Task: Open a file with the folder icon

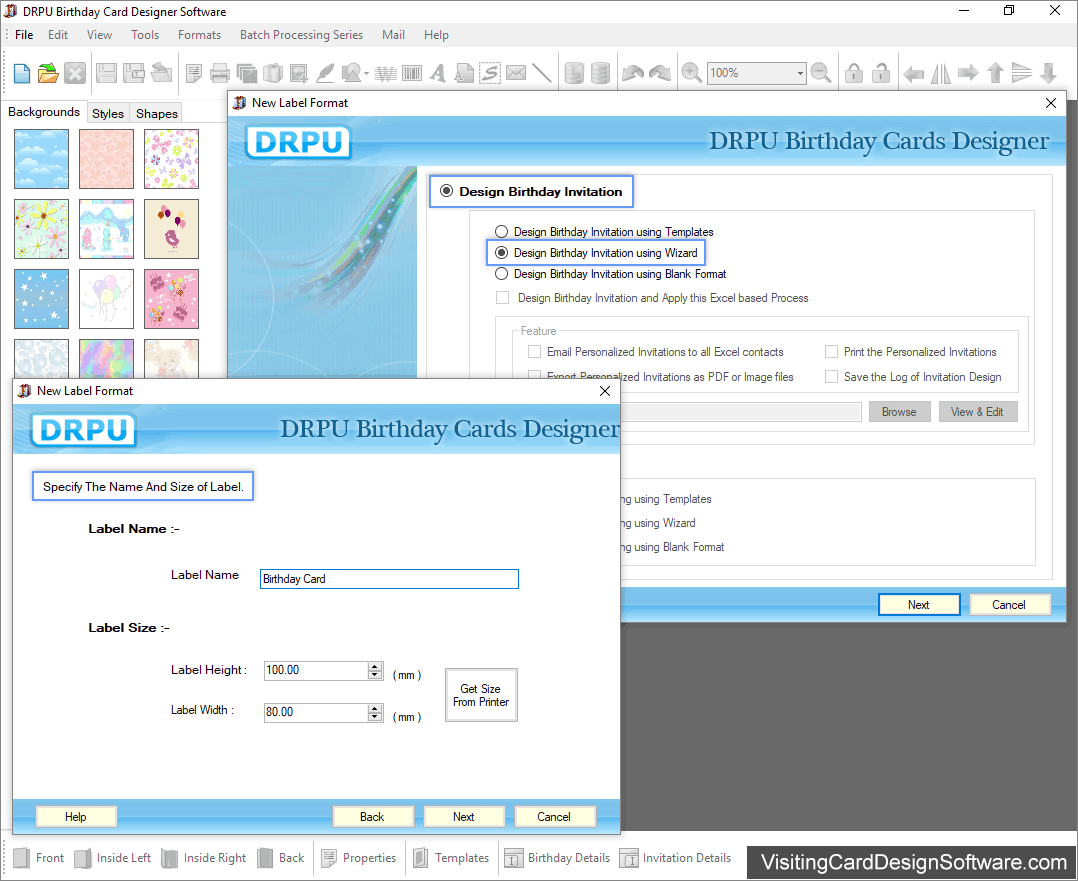Action: click(x=48, y=73)
